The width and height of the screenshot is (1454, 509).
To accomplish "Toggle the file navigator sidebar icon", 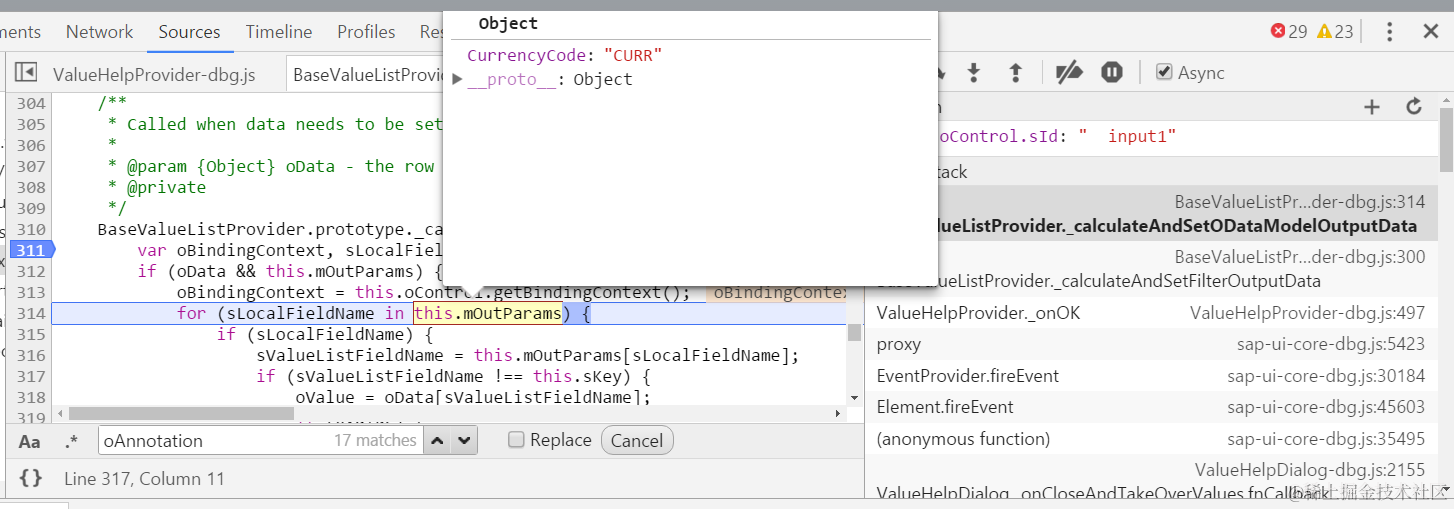I will [x=26, y=73].
